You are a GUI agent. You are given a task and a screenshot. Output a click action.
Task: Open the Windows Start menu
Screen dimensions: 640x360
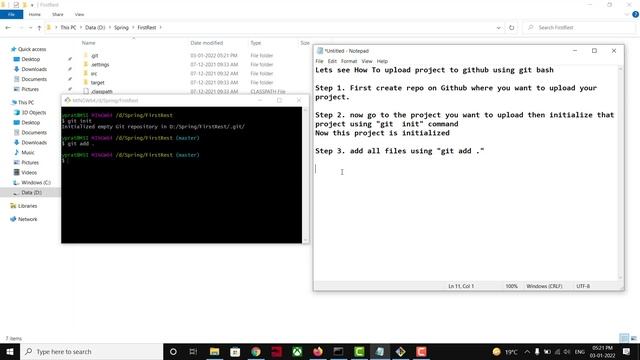point(10,351)
